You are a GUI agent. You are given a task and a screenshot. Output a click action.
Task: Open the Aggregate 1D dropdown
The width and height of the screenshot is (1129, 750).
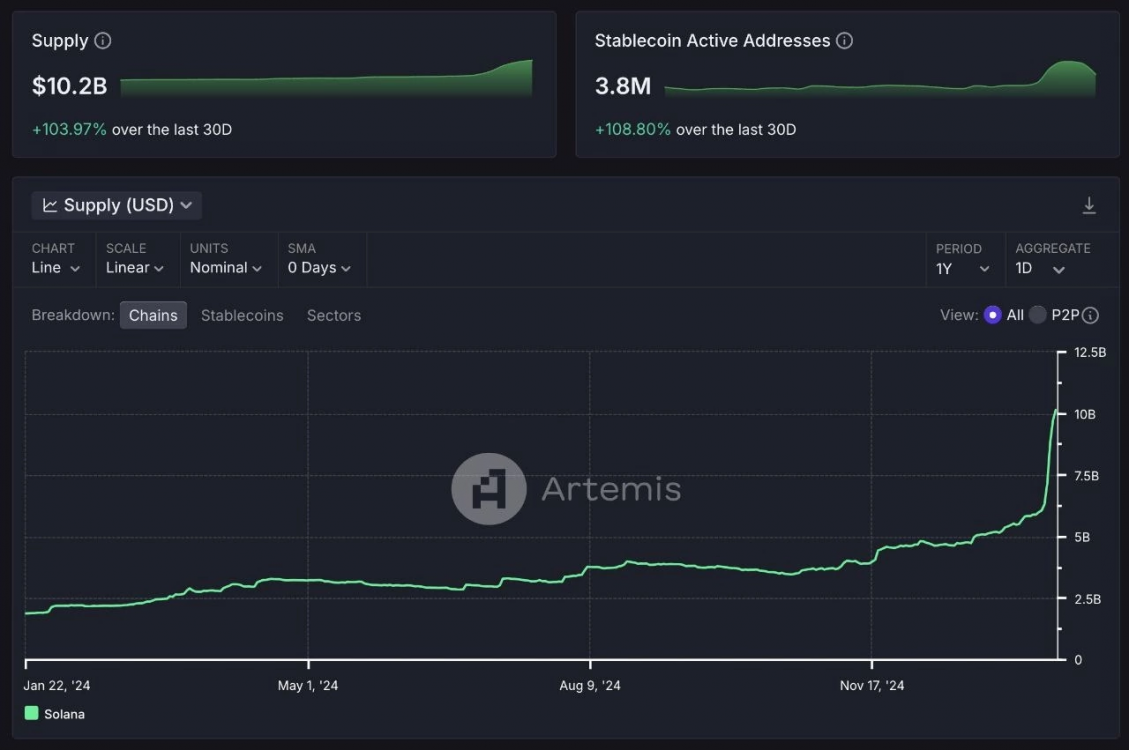pyautogui.click(x=1040, y=268)
